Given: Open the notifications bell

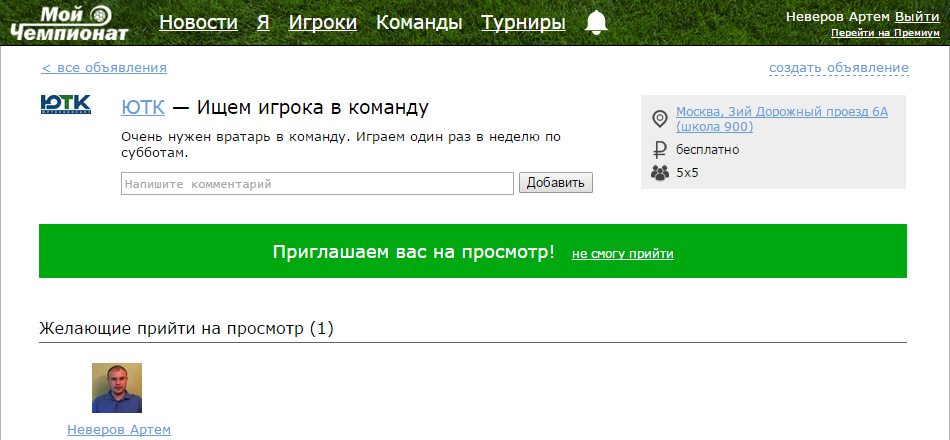Looking at the screenshot, I should [x=596, y=23].
